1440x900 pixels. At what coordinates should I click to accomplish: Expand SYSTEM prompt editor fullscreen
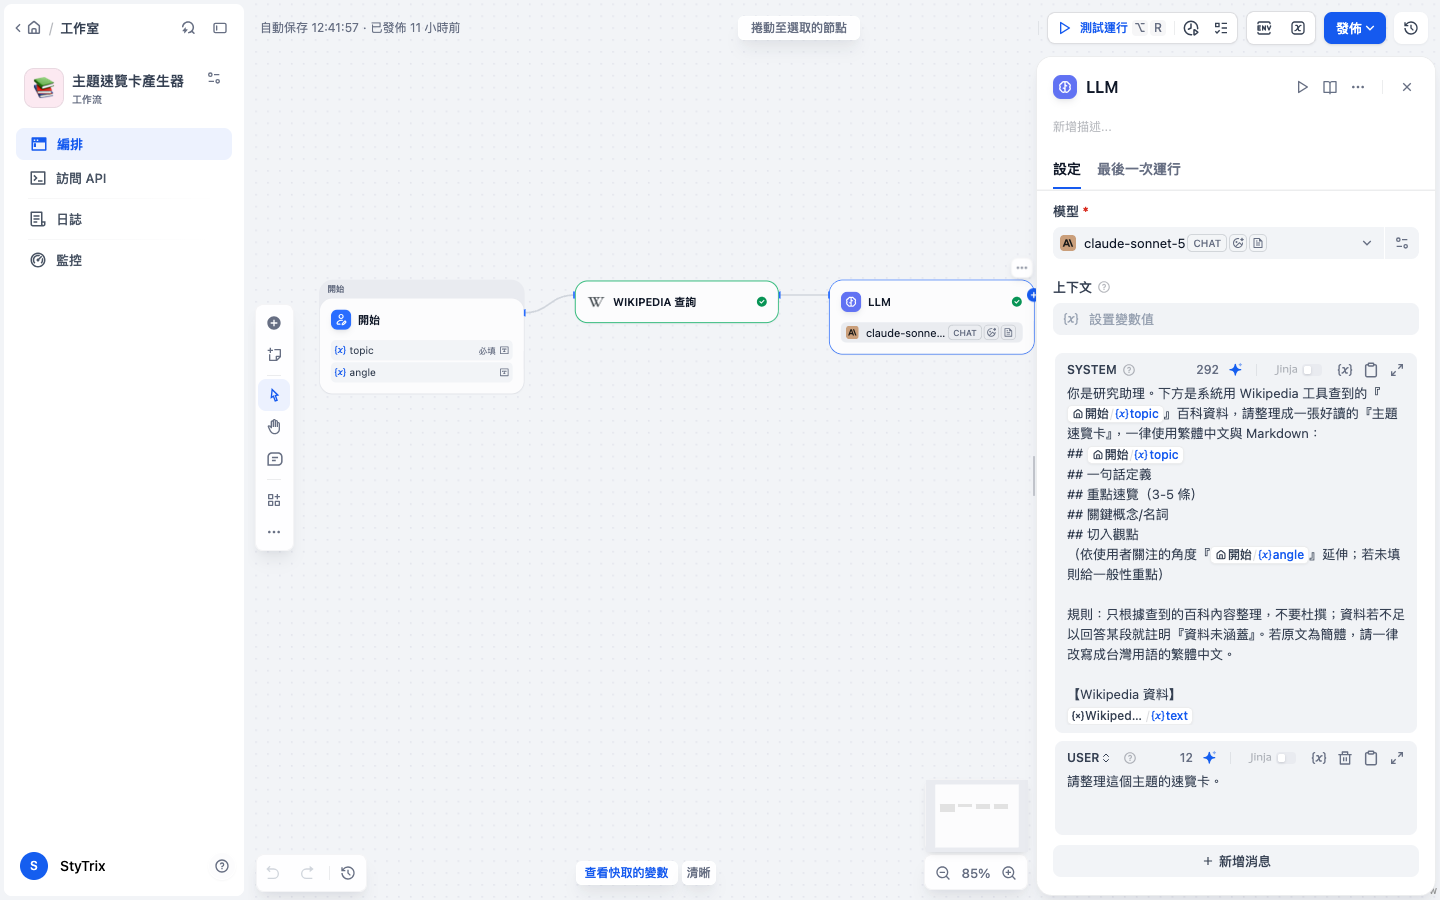[x=1397, y=369]
